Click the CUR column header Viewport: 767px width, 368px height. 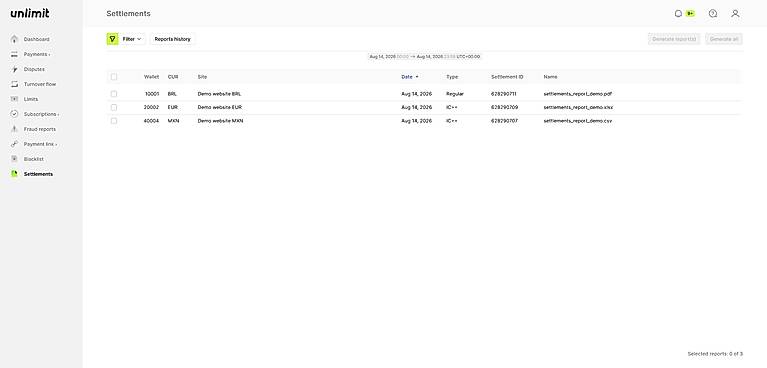(x=173, y=77)
